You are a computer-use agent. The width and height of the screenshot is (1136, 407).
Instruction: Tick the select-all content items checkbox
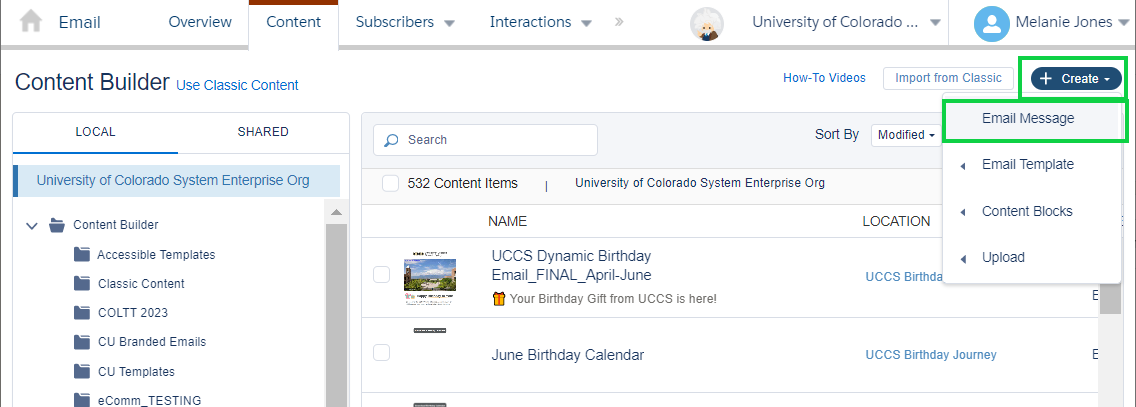[x=390, y=183]
